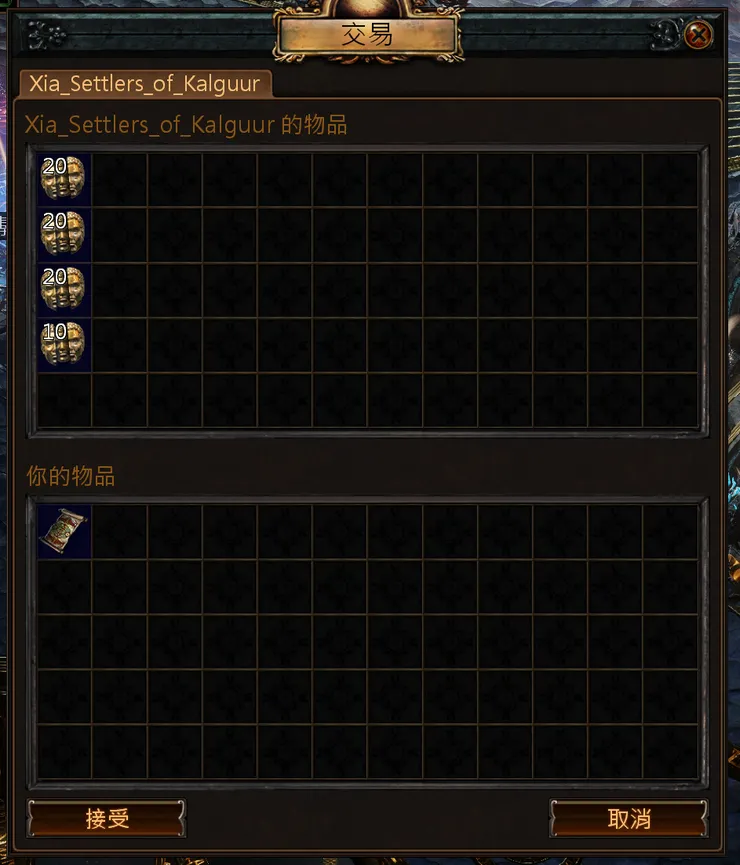This screenshot has height=865, width=740.
Task: Click the empty slot below the 10 orb stack
Action: 64,399
